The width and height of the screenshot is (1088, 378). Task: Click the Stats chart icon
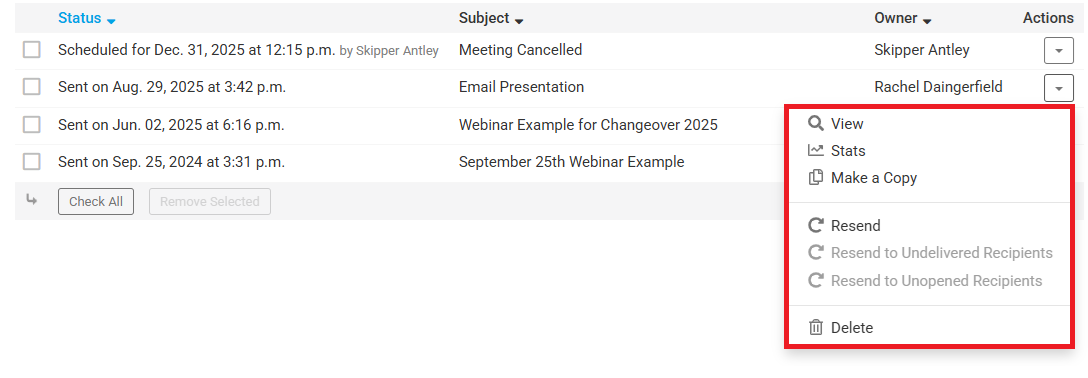tap(816, 151)
